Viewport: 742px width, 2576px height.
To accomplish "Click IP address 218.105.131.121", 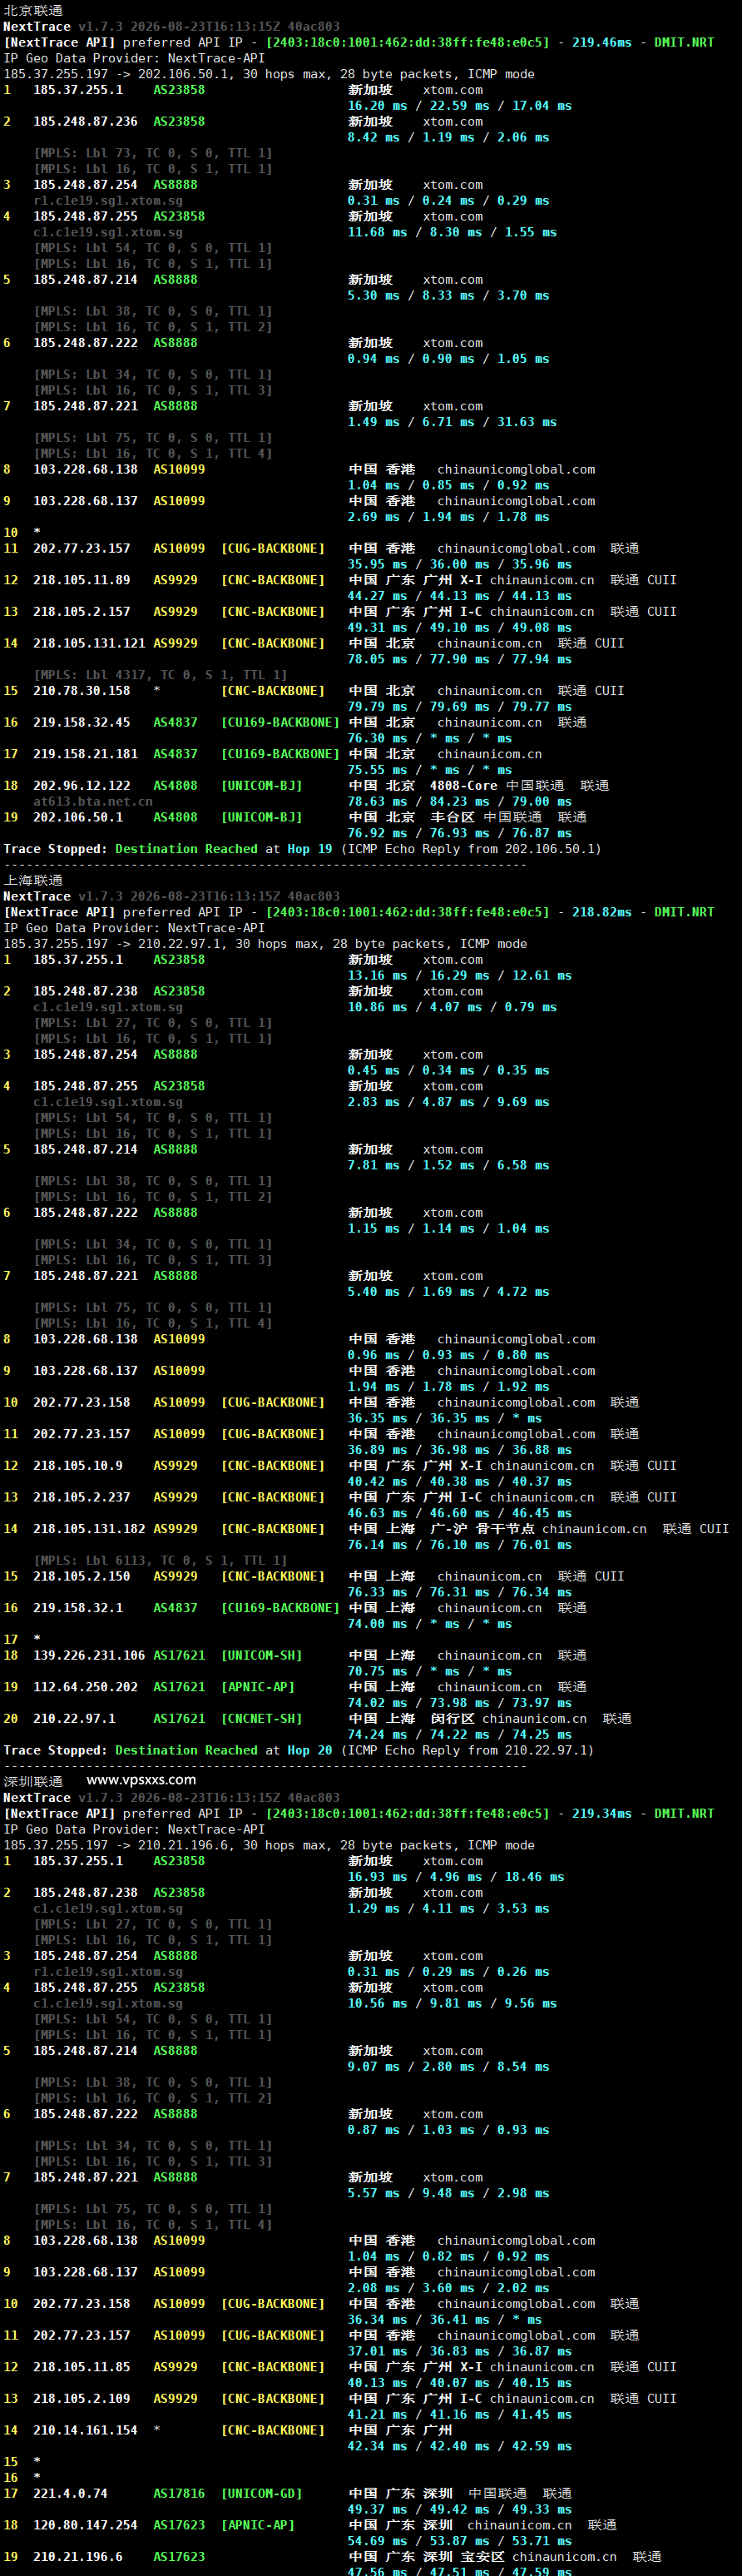I will (x=89, y=643).
